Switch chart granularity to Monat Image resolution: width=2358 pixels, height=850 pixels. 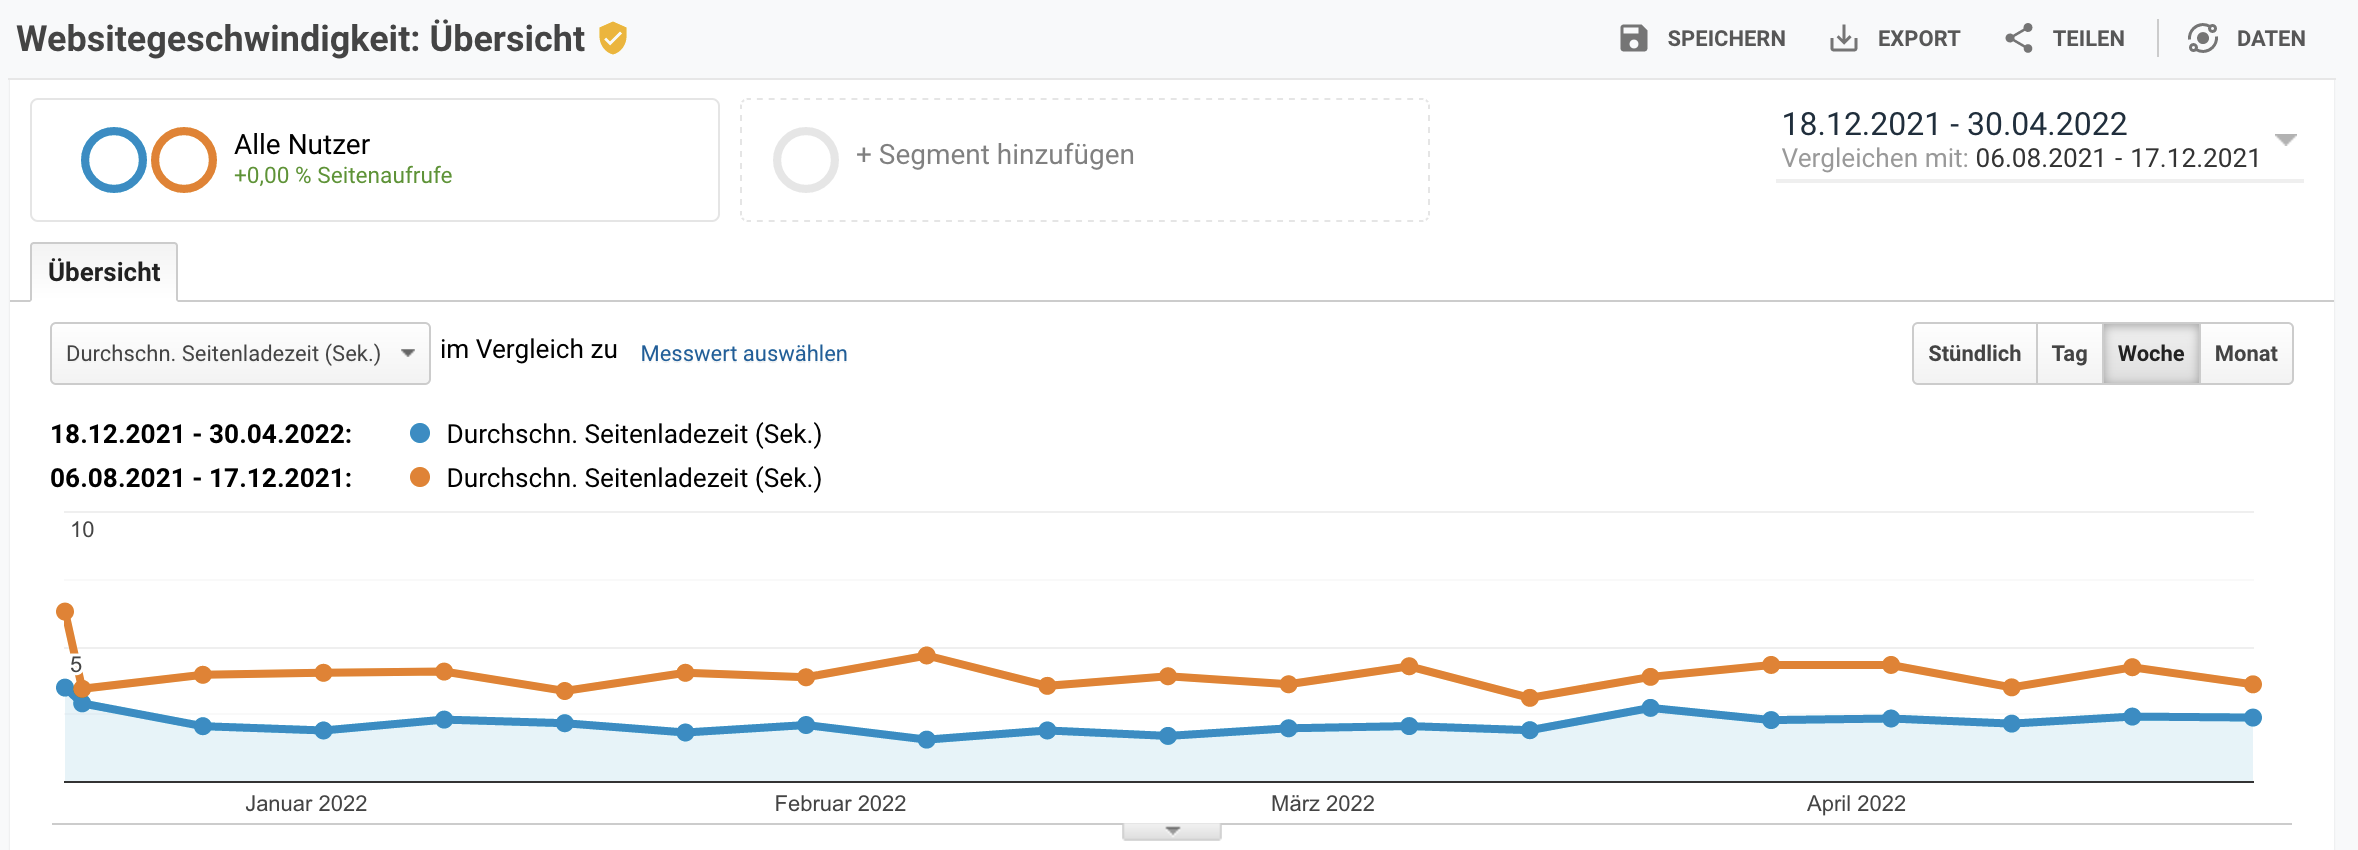(x=2245, y=354)
